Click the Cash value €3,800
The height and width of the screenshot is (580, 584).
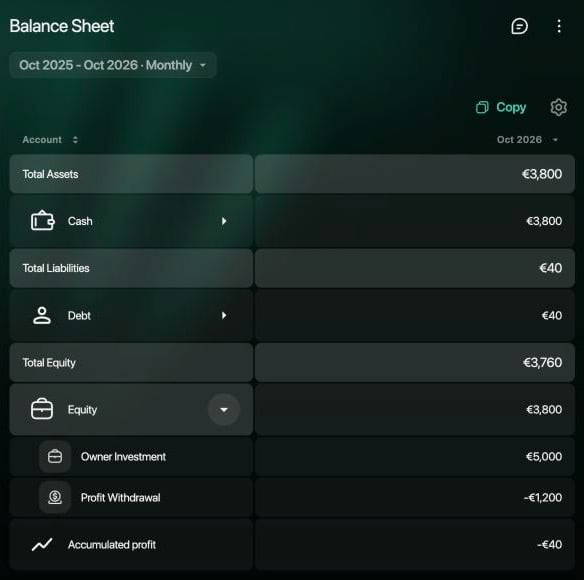[544, 221]
